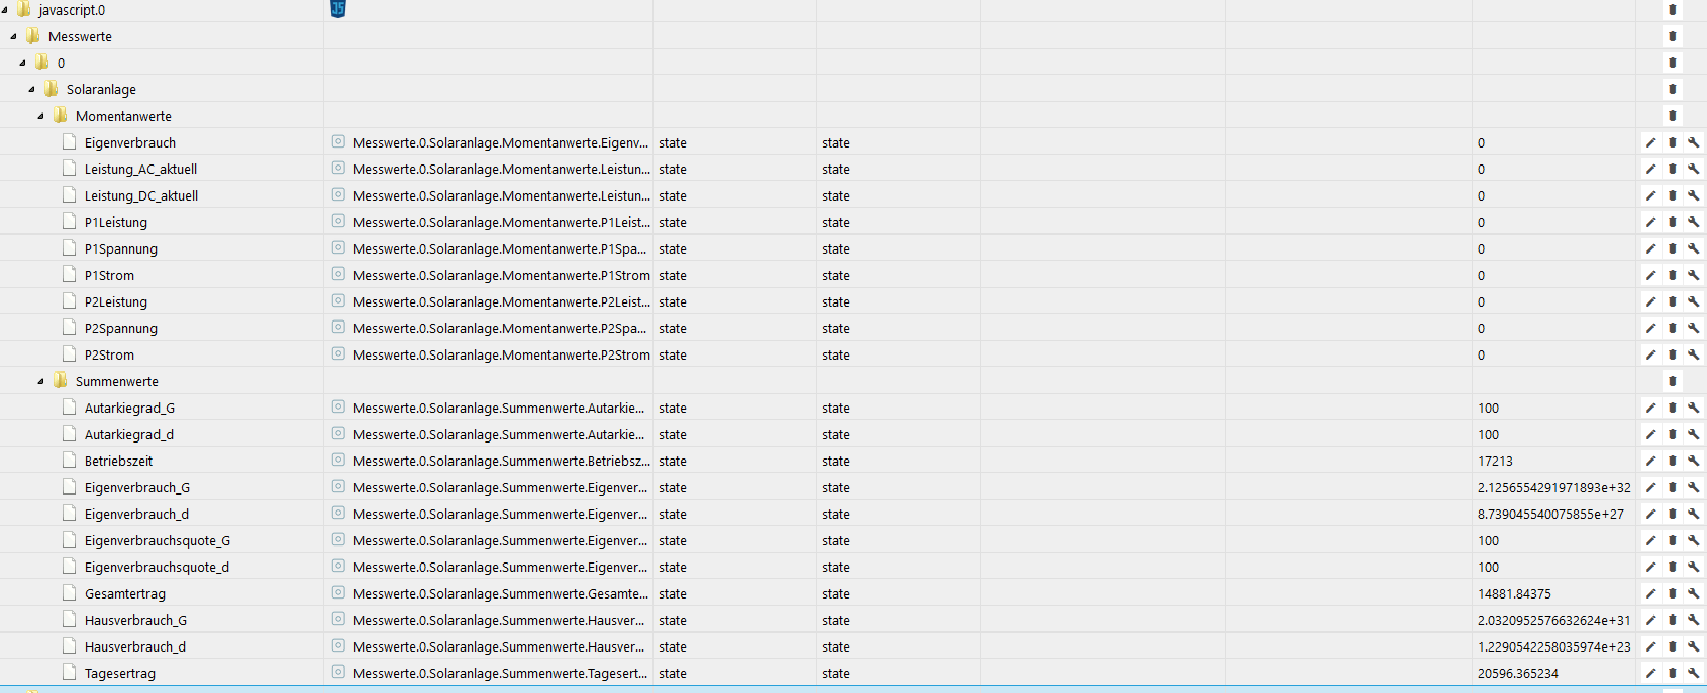Select the Leistung_AC_aktuell tree row
Screen dimensions: 1707x693
tap(141, 169)
